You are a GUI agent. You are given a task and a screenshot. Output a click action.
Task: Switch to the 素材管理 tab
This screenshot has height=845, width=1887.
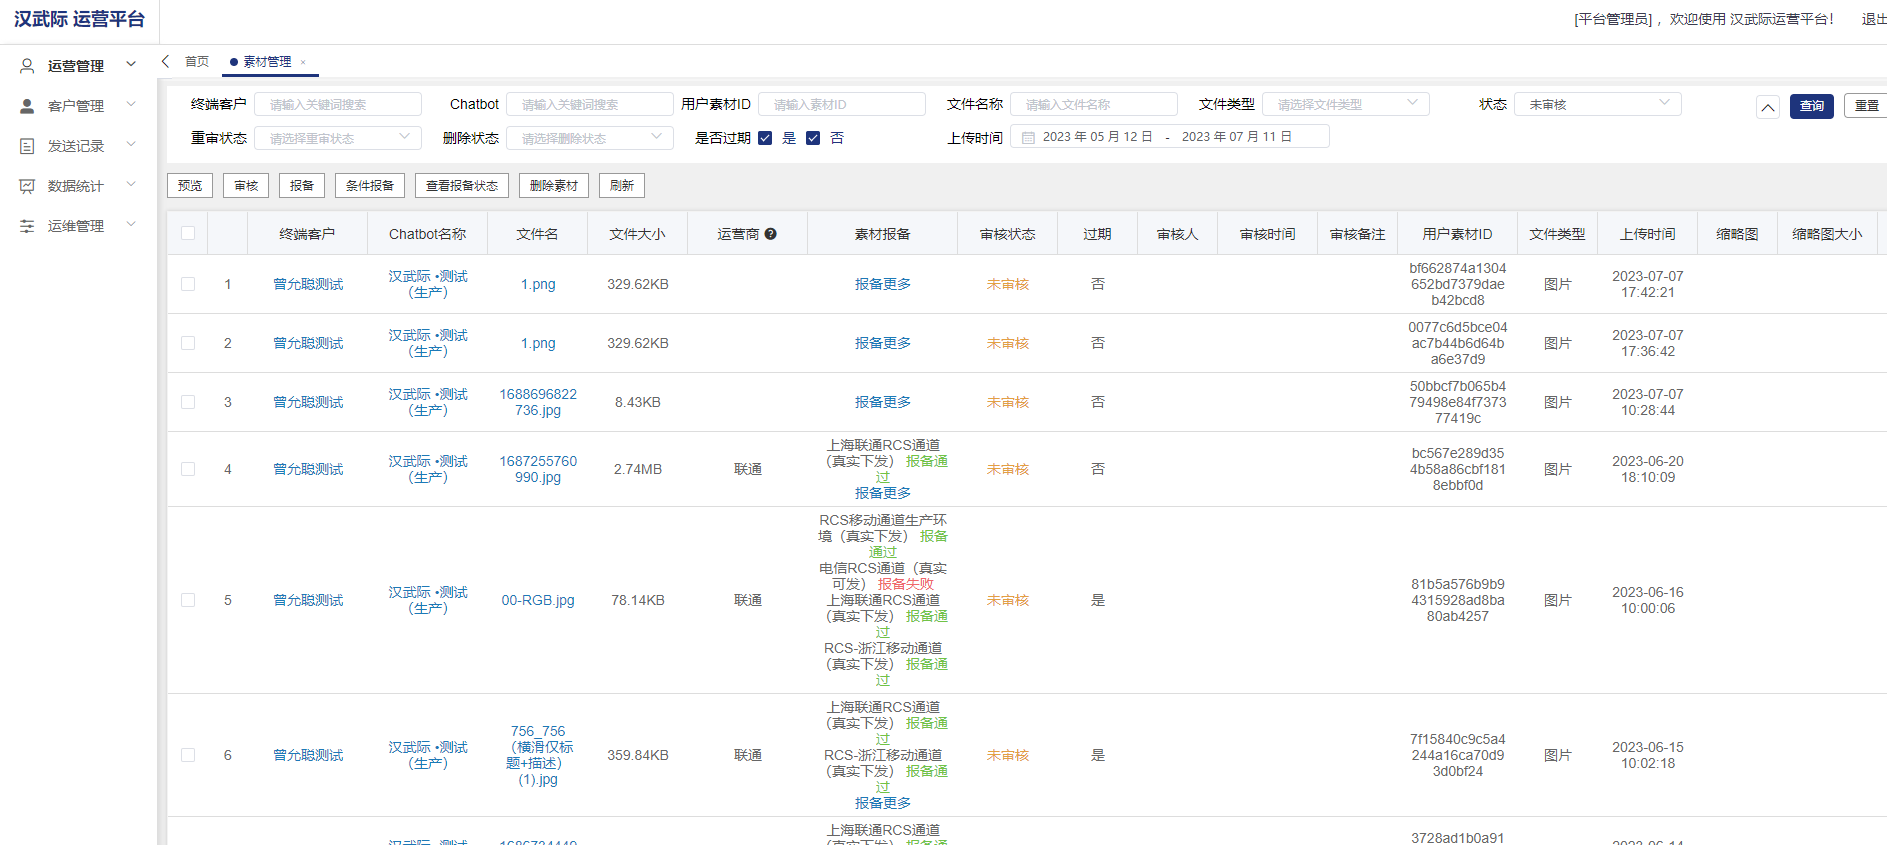pos(267,62)
